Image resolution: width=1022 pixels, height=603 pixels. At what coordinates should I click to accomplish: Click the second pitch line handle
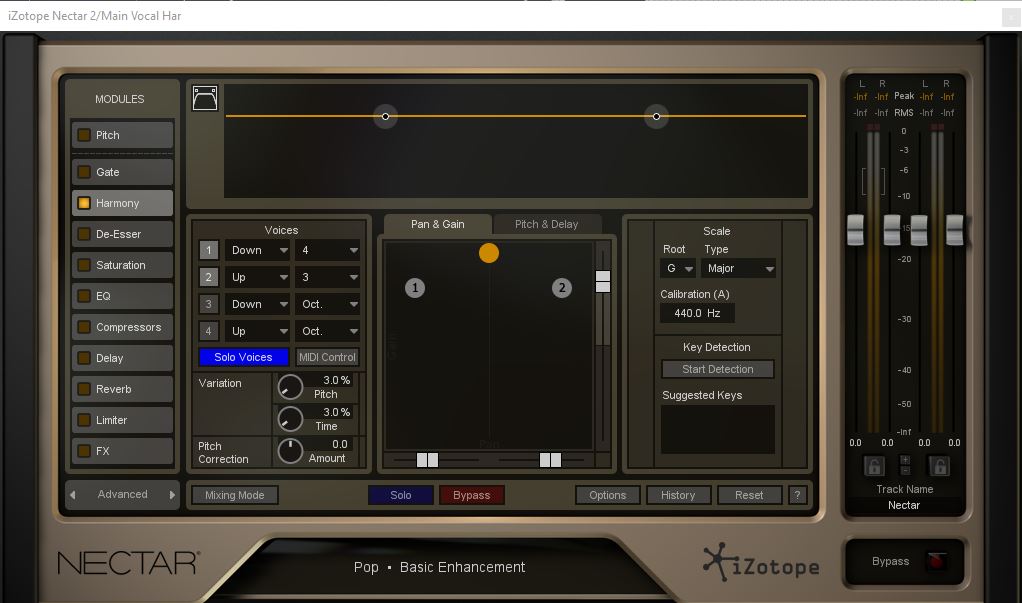coord(656,116)
